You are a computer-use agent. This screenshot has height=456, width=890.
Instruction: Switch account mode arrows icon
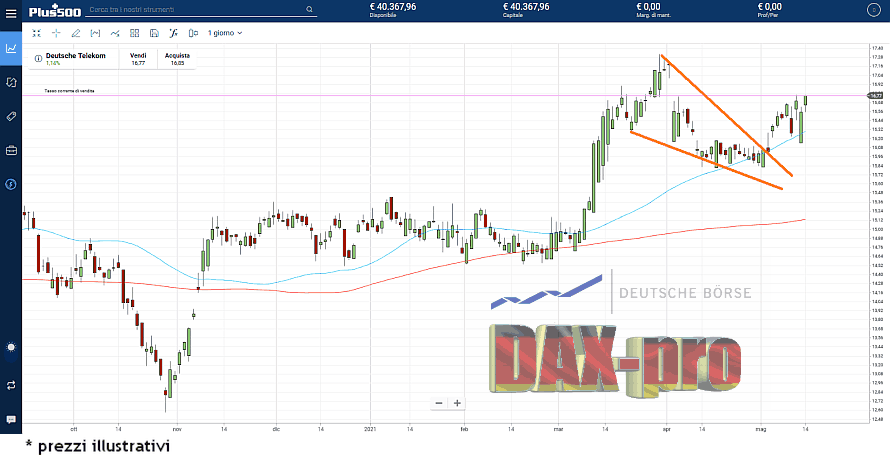pyautogui.click(x=11, y=385)
